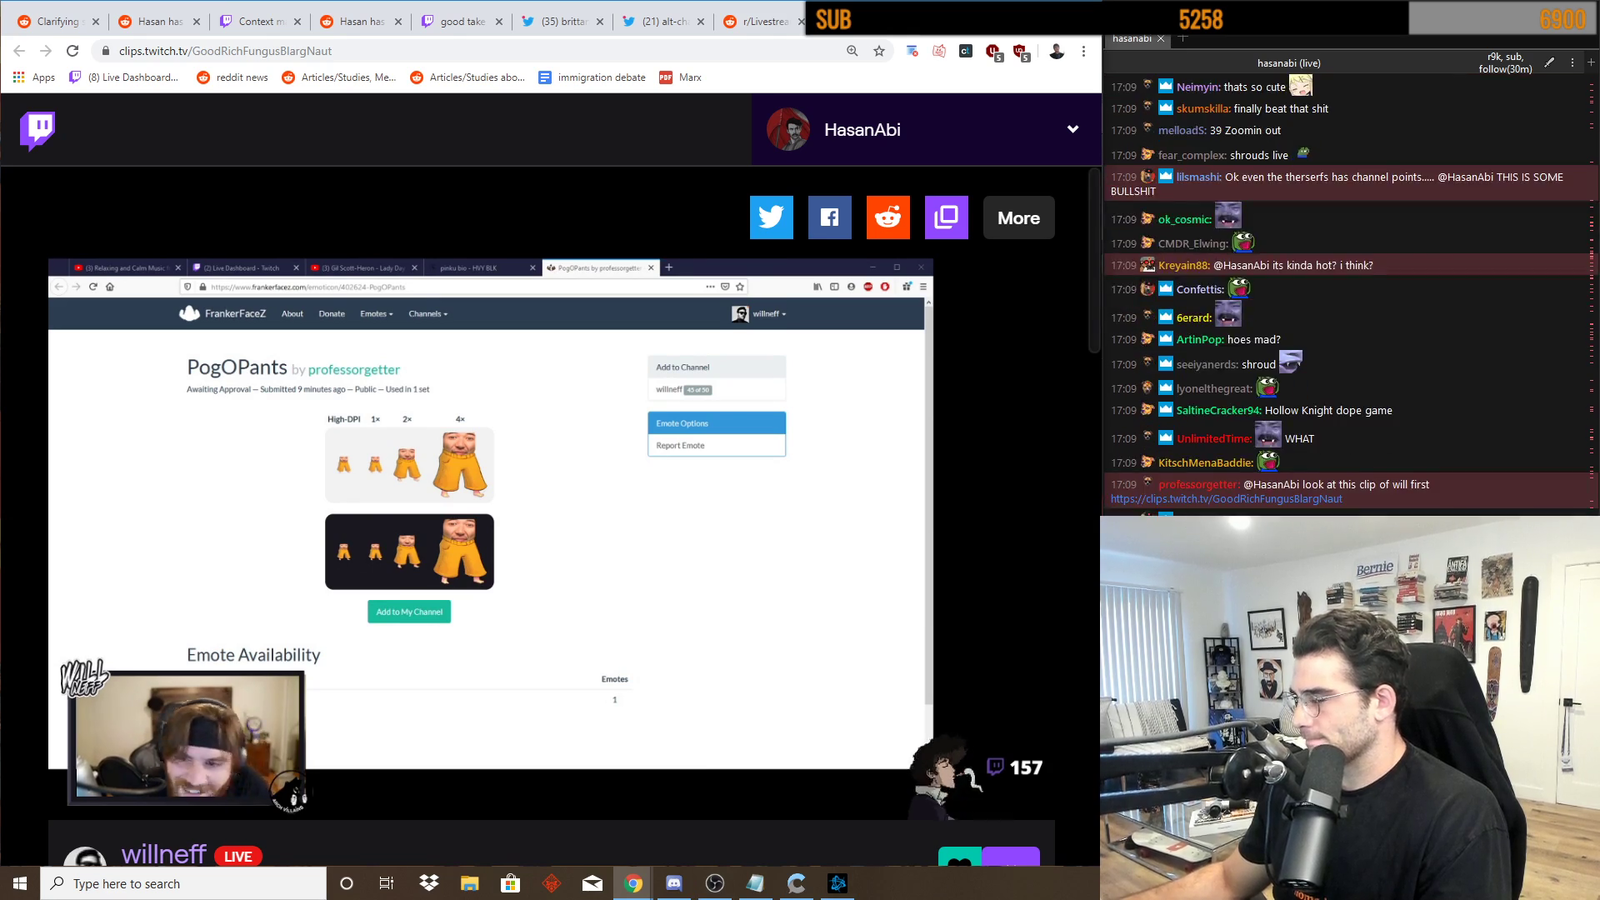The image size is (1600, 900).
Task: Go to the Twitch home logo
Action: pos(38,130)
